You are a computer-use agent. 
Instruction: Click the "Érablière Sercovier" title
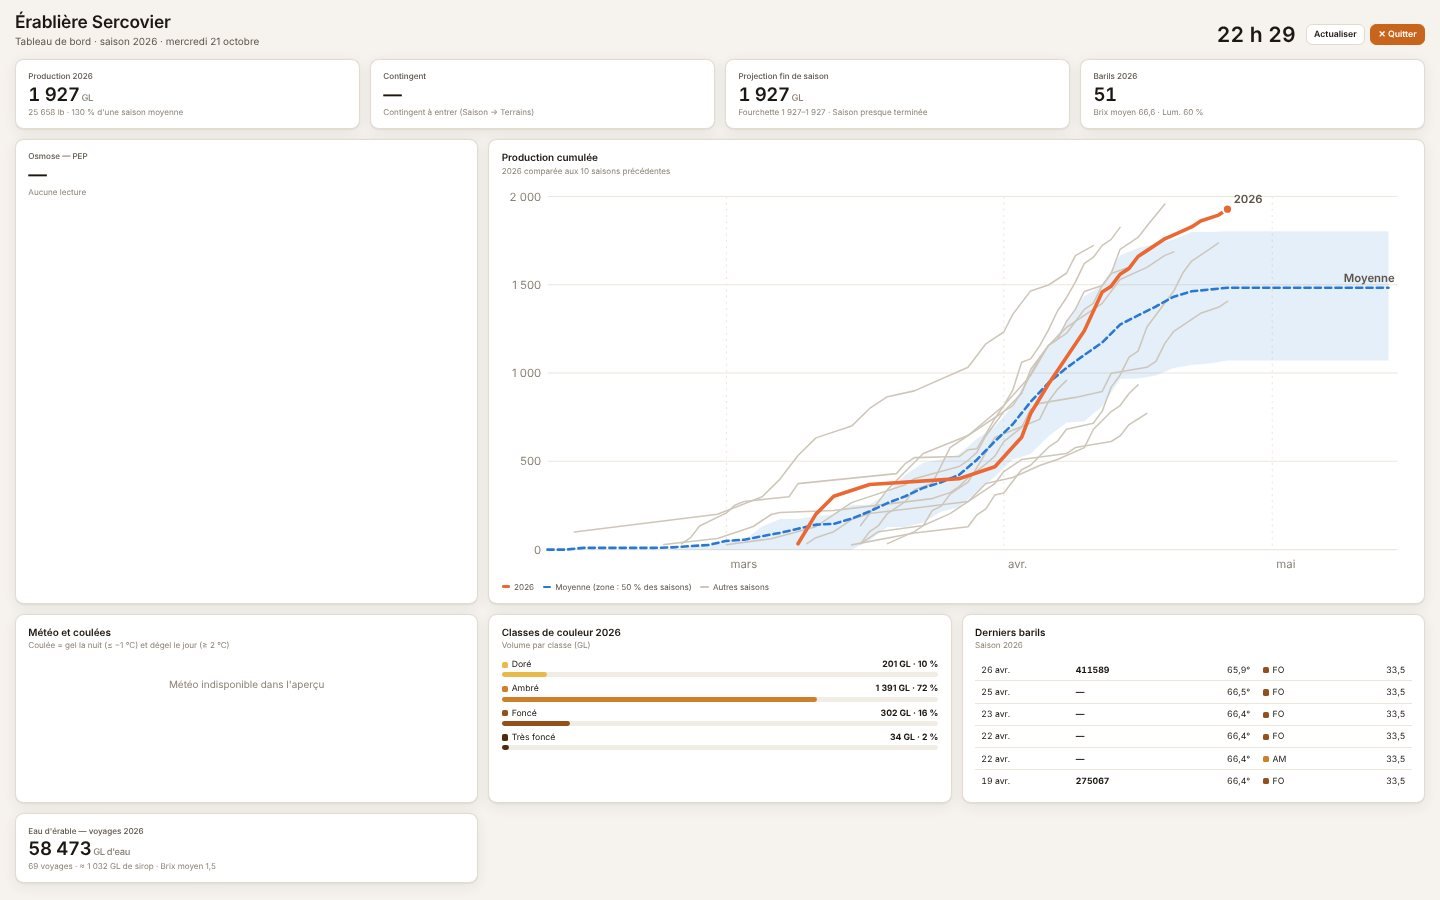click(93, 22)
